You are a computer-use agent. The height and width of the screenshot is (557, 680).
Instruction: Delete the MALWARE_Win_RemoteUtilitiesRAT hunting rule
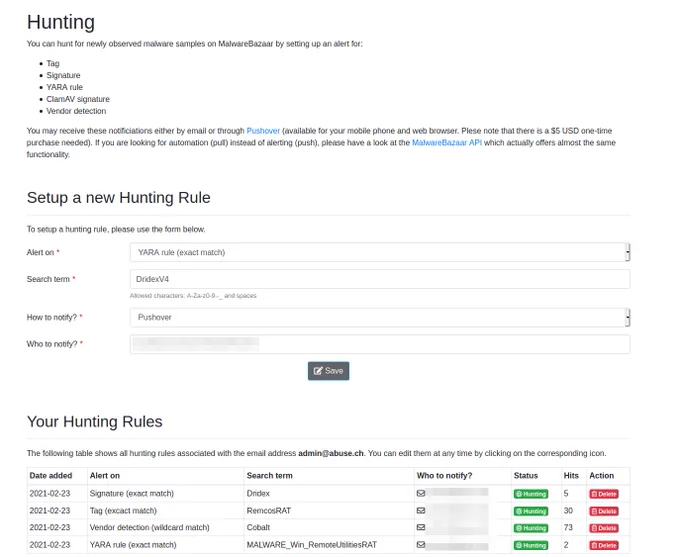pos(604,545)
